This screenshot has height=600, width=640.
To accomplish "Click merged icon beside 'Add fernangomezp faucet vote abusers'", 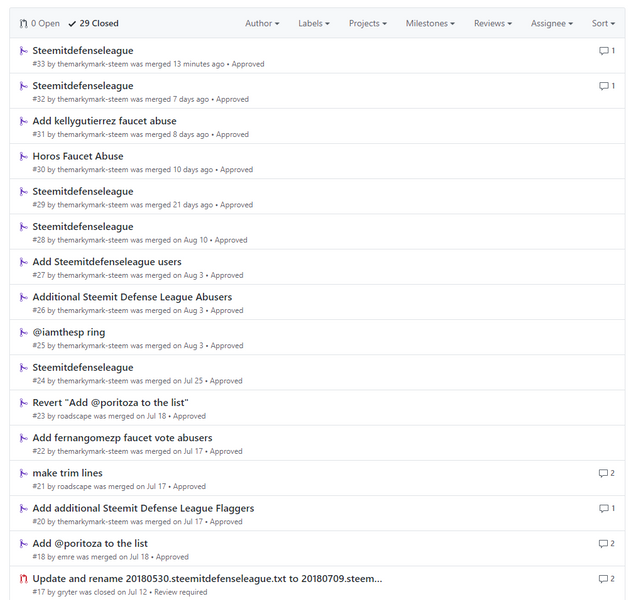I will tap(24, 438).
